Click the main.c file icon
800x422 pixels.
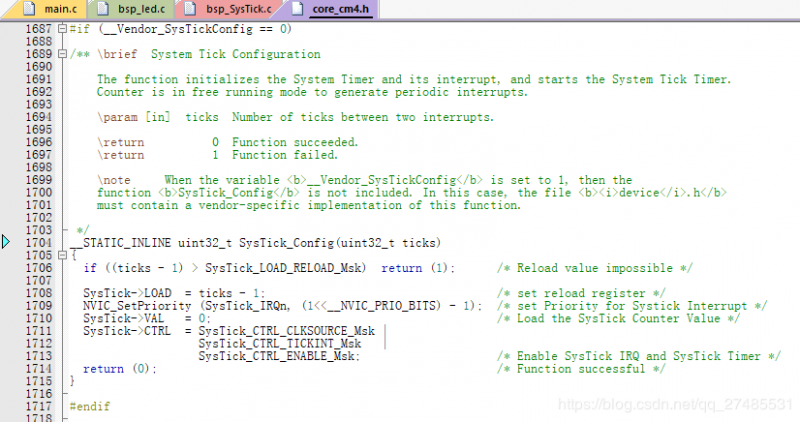click(30, 9)
